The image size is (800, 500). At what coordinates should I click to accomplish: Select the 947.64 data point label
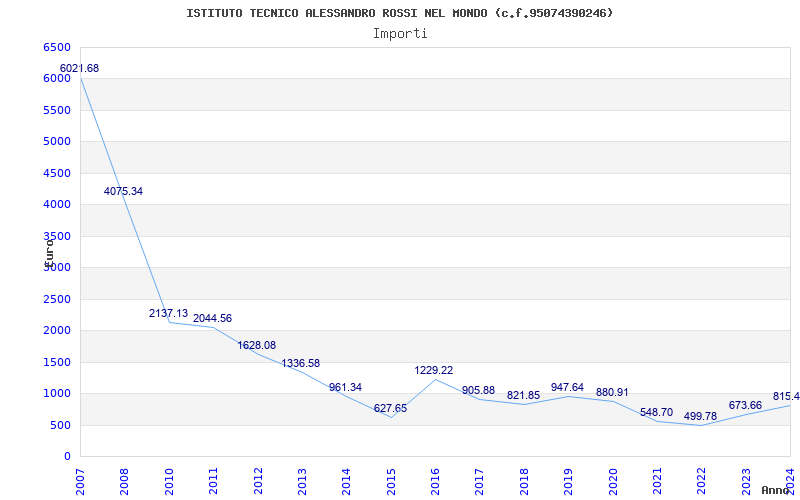tap(567, 387)
